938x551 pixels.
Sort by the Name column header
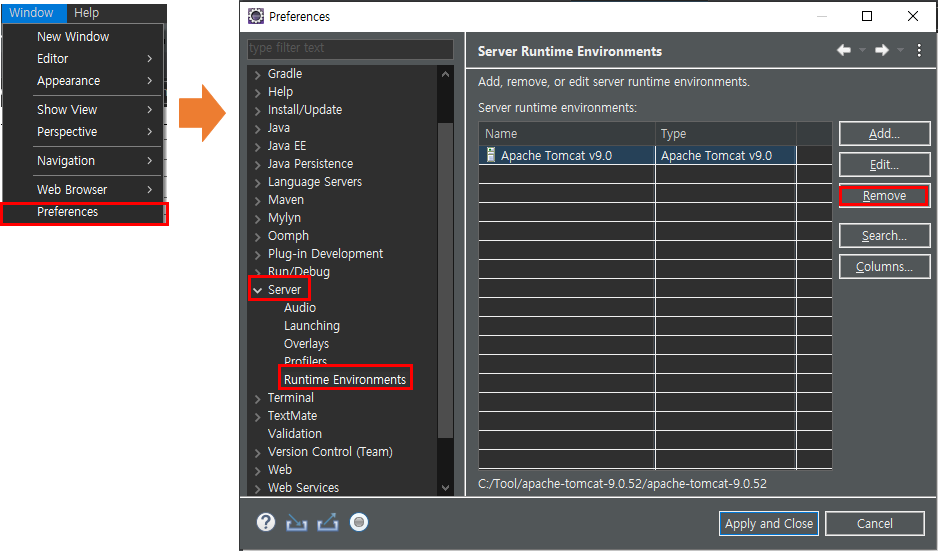point(567,133)
